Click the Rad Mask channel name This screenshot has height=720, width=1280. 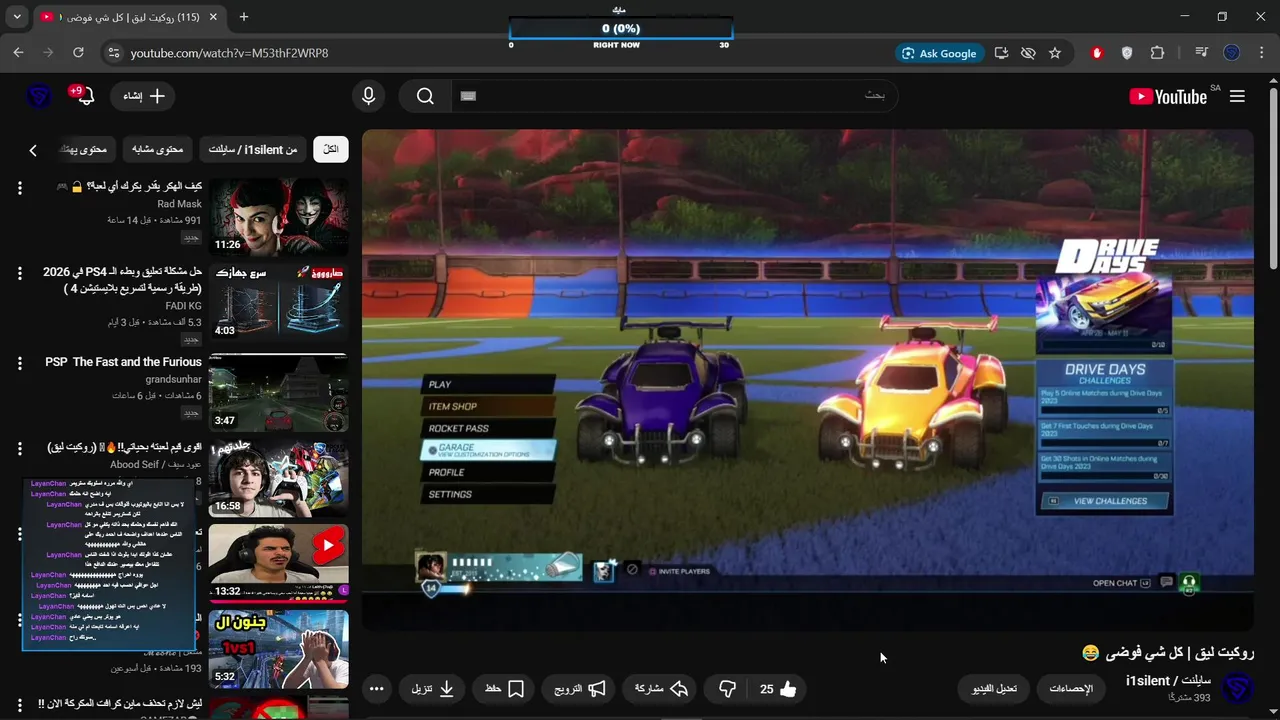tap(179, 204)
